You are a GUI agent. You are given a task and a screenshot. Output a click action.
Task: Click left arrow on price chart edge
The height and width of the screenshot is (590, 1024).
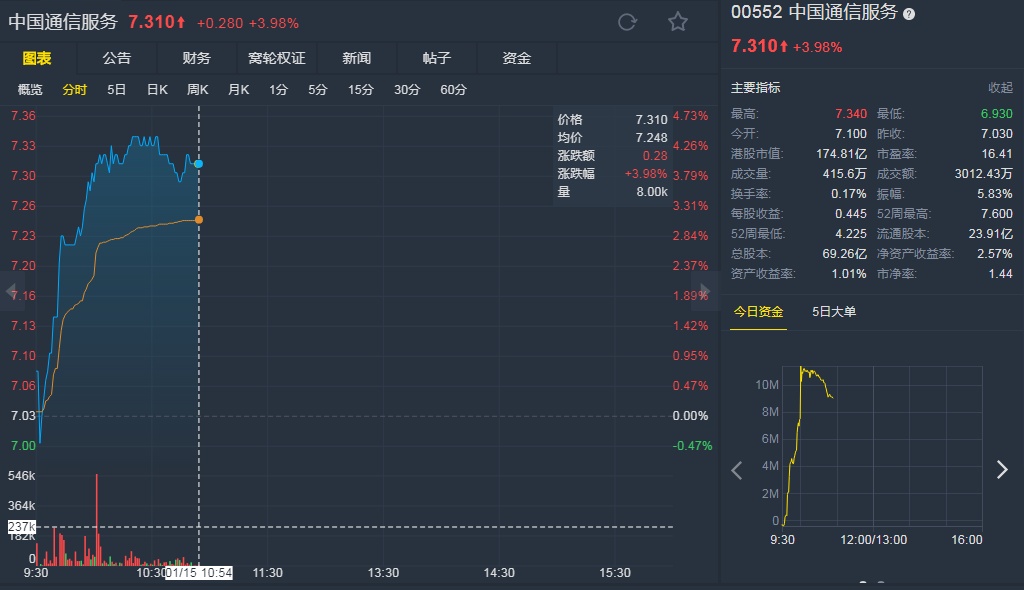(11, 292)
